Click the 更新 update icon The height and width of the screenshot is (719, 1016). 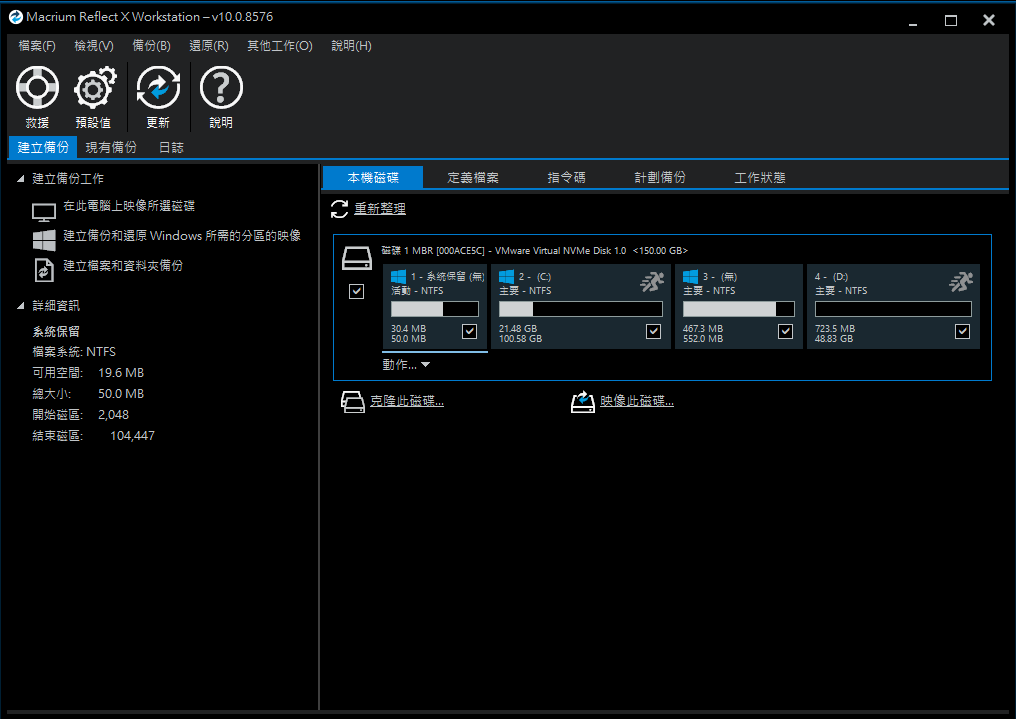[x=158, y=87]
